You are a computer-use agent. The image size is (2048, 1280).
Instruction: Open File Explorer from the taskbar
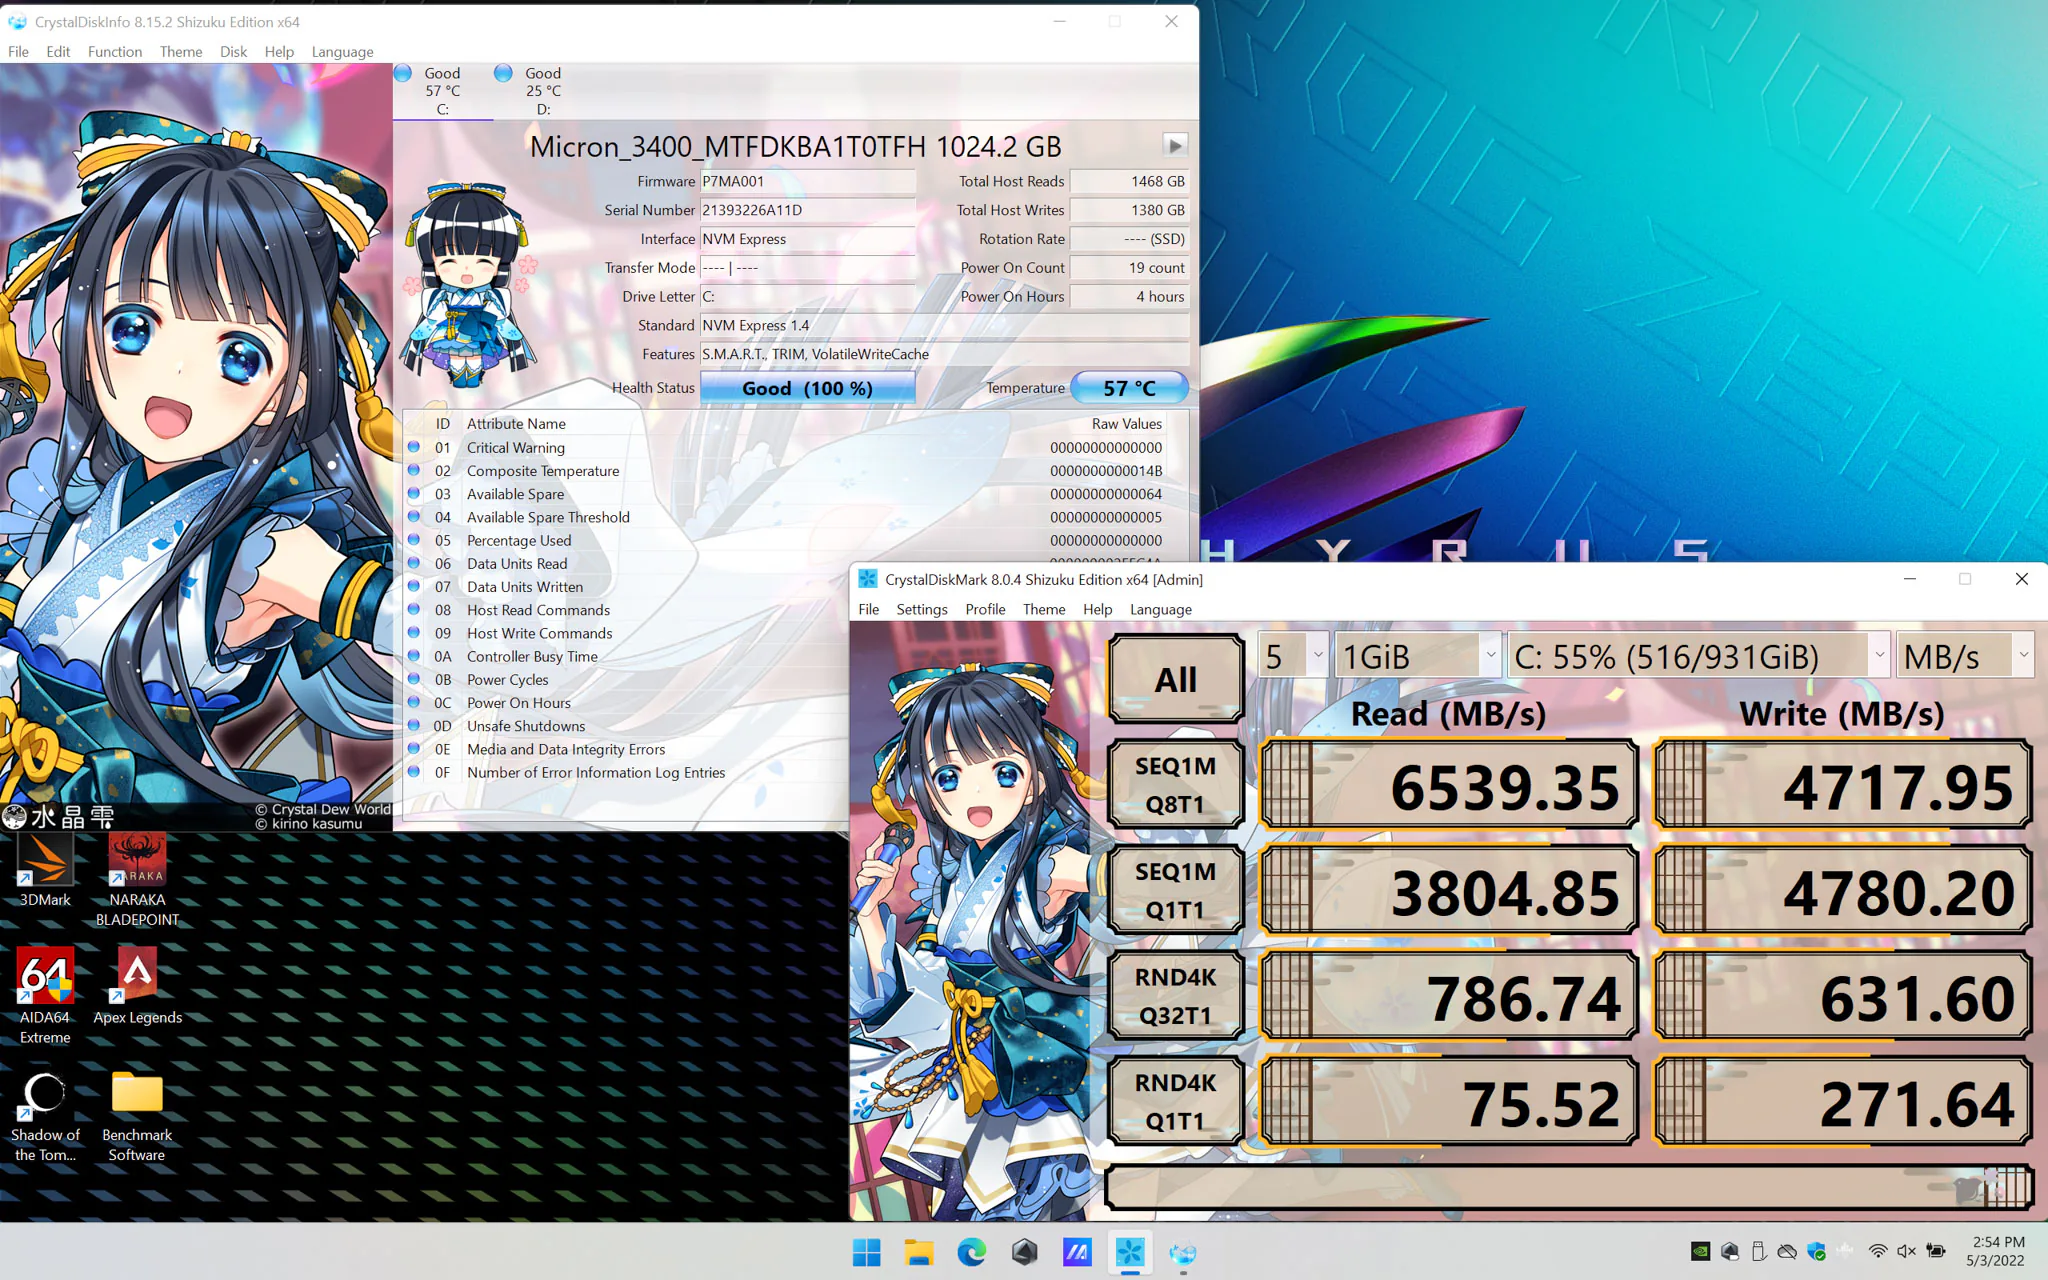coord(918,1252)
